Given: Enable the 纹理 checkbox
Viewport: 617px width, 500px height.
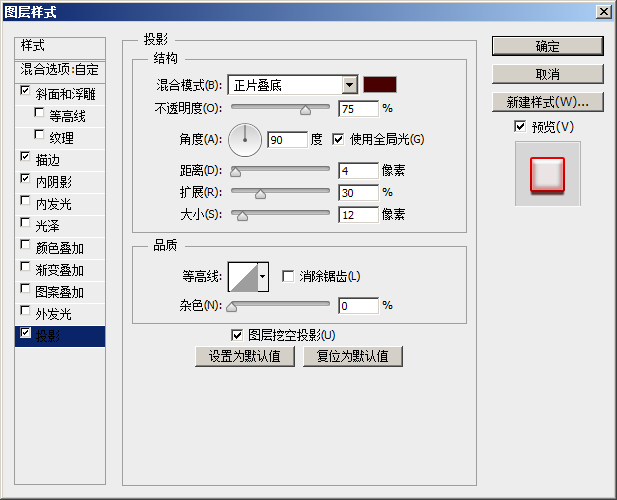Looking at the screenshot, I should [x=39, y=135].
